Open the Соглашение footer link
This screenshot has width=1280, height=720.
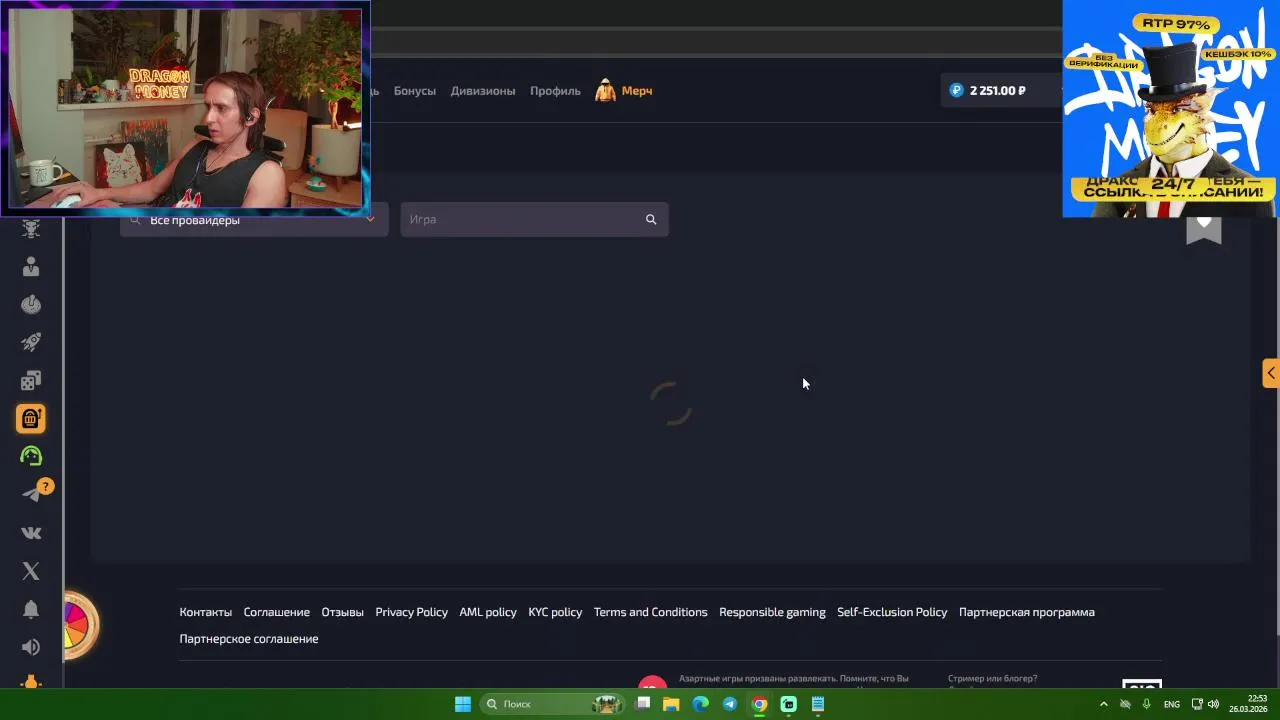click(277, 612)
